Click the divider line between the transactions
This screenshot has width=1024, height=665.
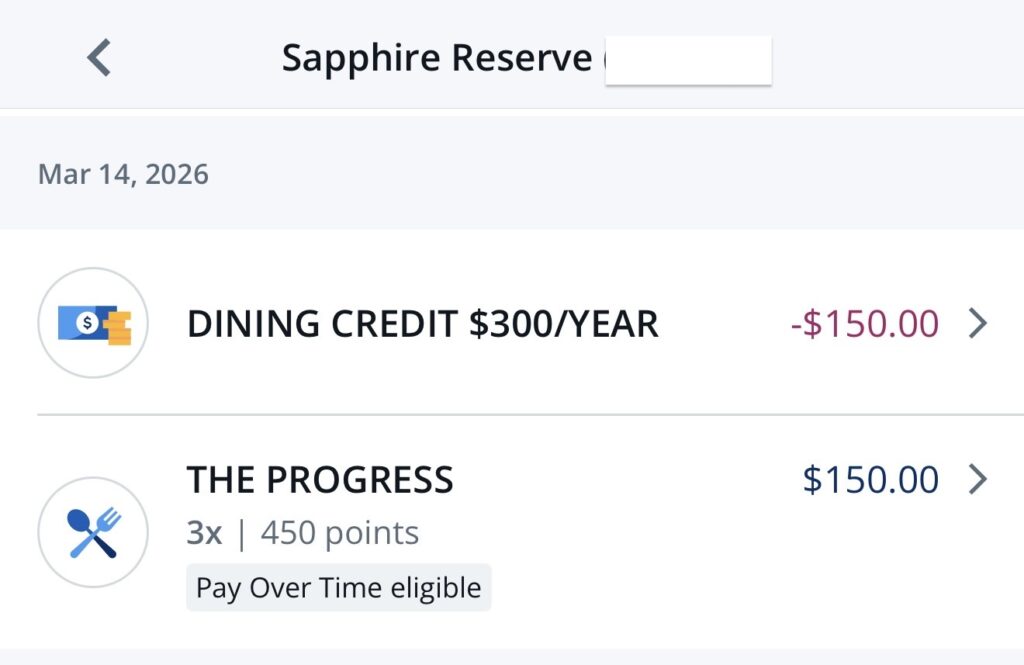[x=530, y=414]
